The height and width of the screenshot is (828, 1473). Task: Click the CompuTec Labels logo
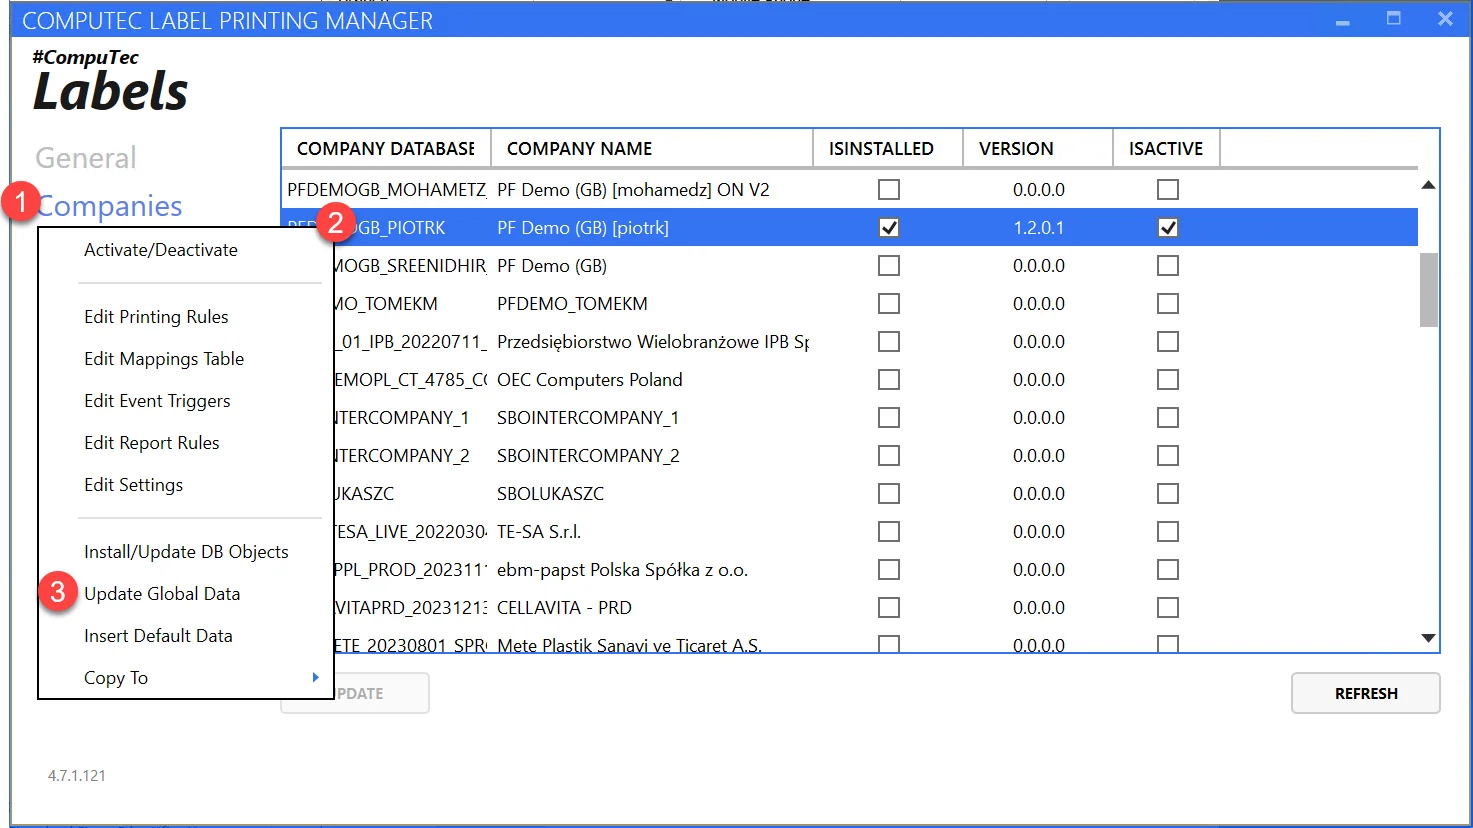coord(110,82)
